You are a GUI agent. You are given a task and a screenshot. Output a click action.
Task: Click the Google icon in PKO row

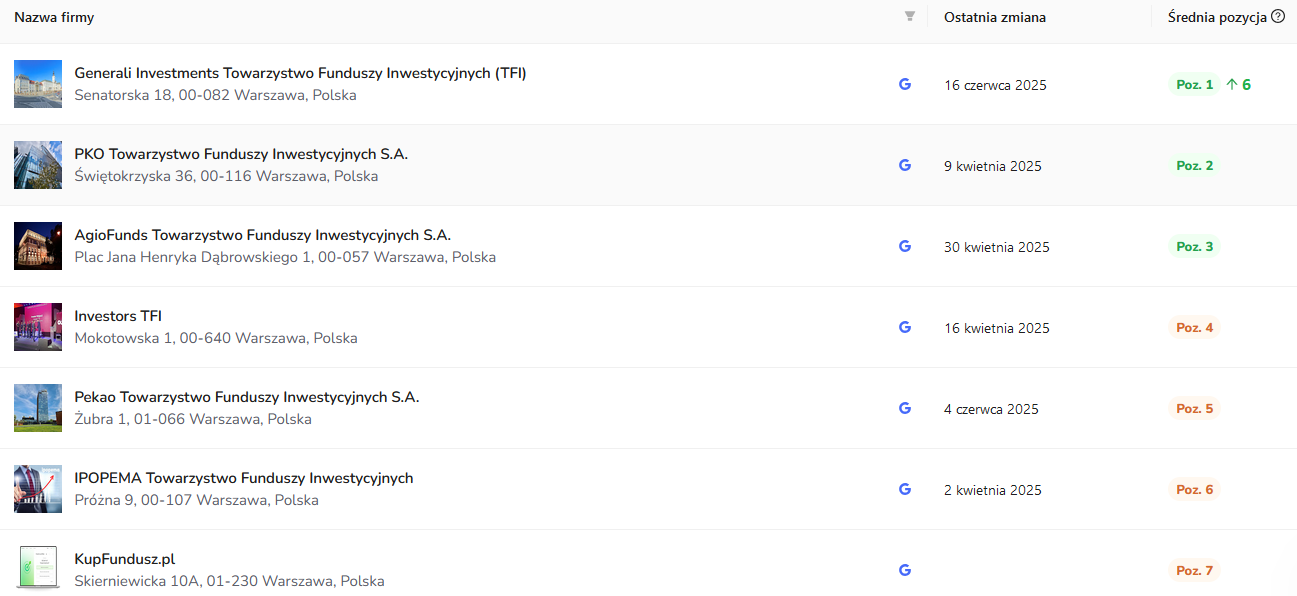[905, 166]
